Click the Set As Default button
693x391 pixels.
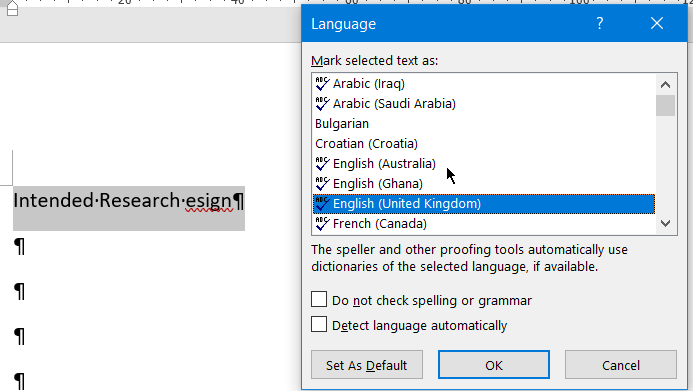(367, 365)
